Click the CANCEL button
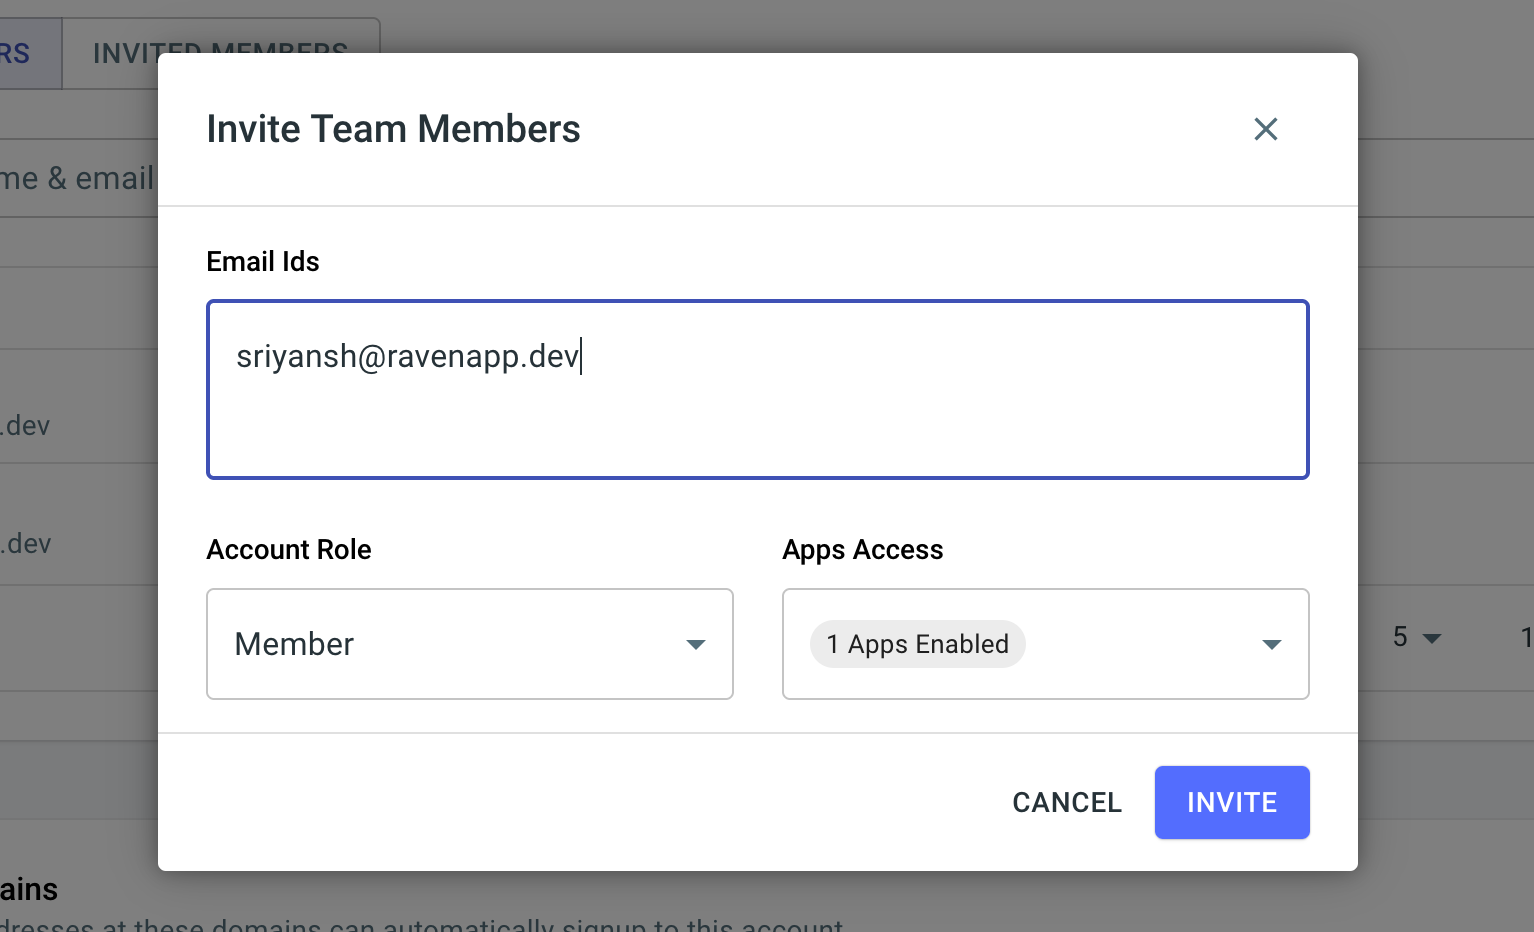1534x932 pixels. [x=1066, y=802]
